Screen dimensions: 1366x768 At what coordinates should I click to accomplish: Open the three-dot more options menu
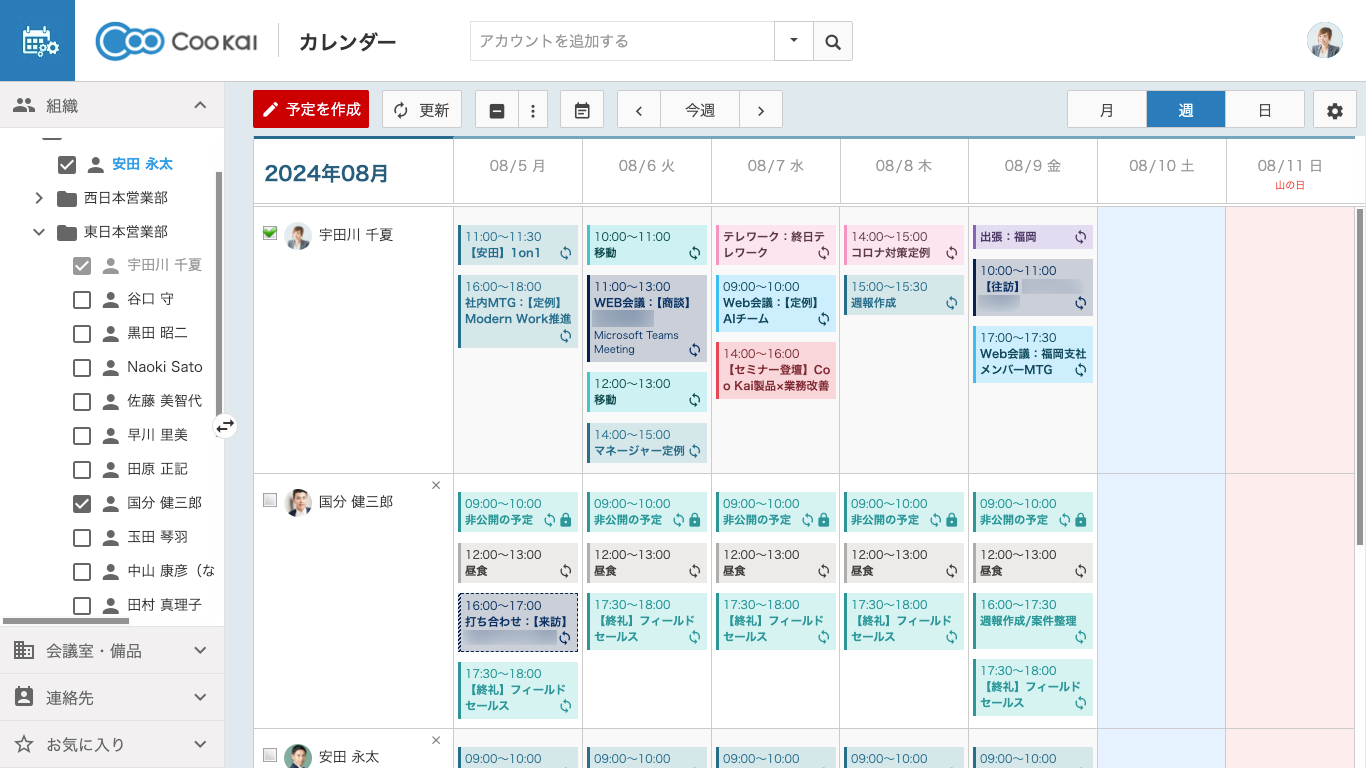(533, 110)
